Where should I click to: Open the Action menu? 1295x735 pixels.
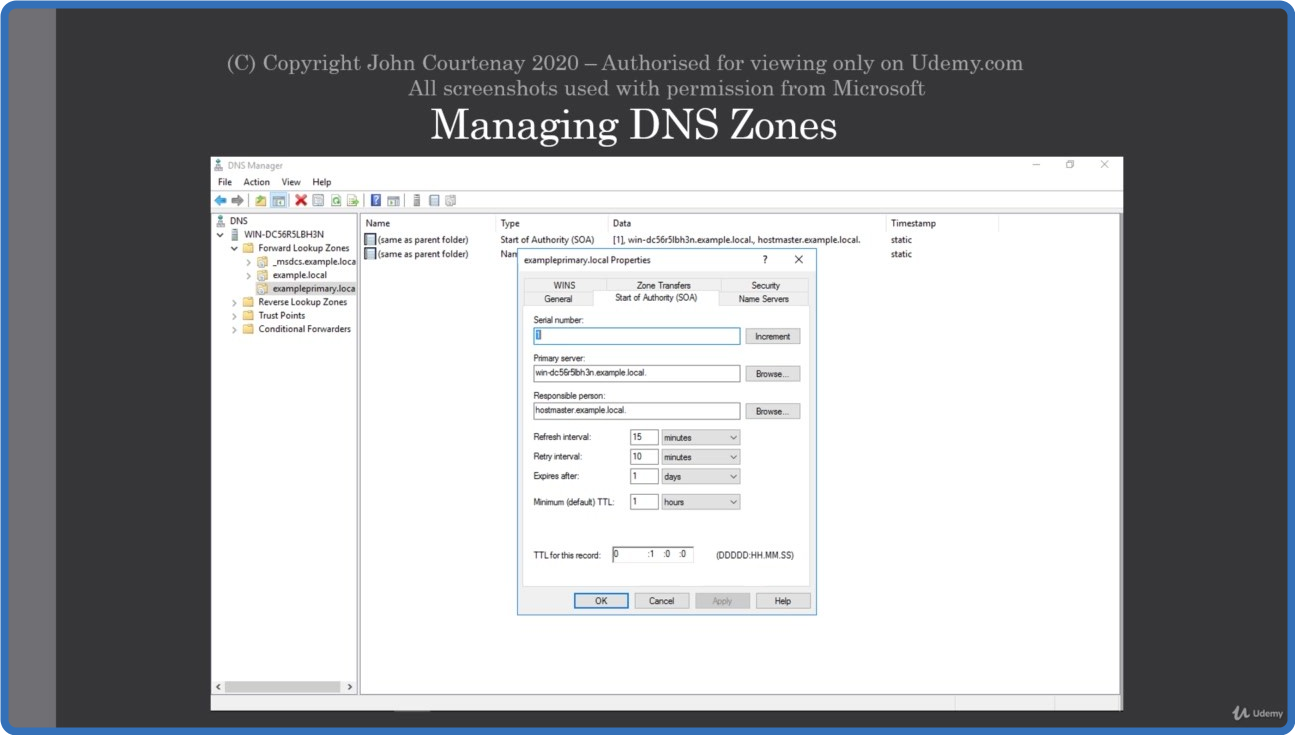(256, 182)
